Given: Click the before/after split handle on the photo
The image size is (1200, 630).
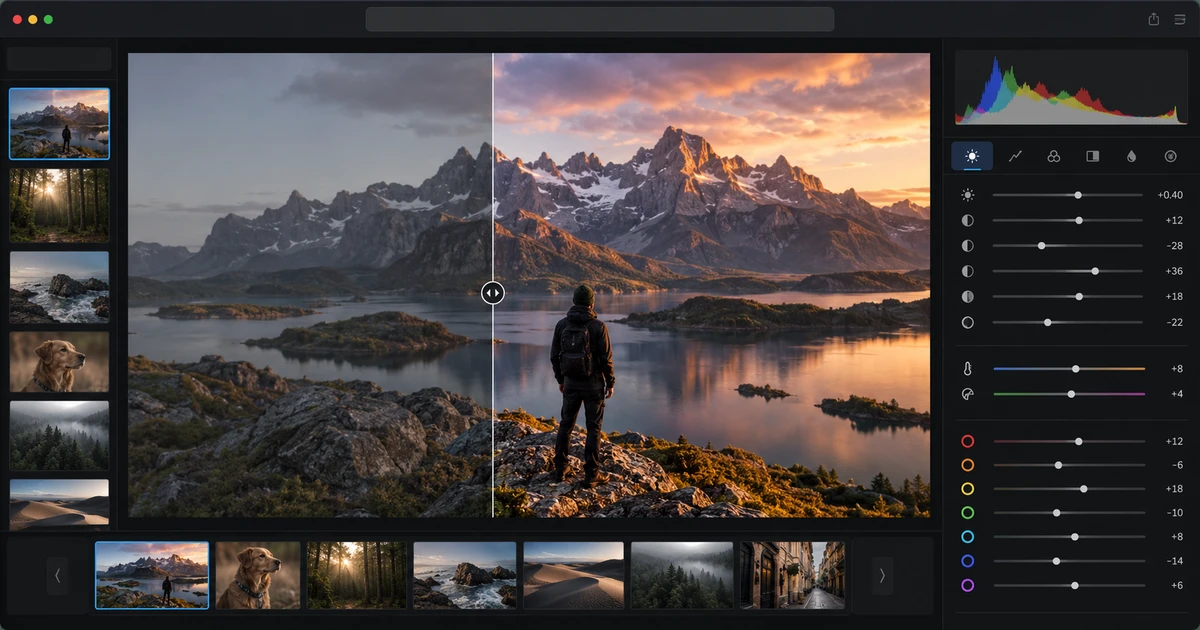Looking at the screenshot, I should [493, 293].
